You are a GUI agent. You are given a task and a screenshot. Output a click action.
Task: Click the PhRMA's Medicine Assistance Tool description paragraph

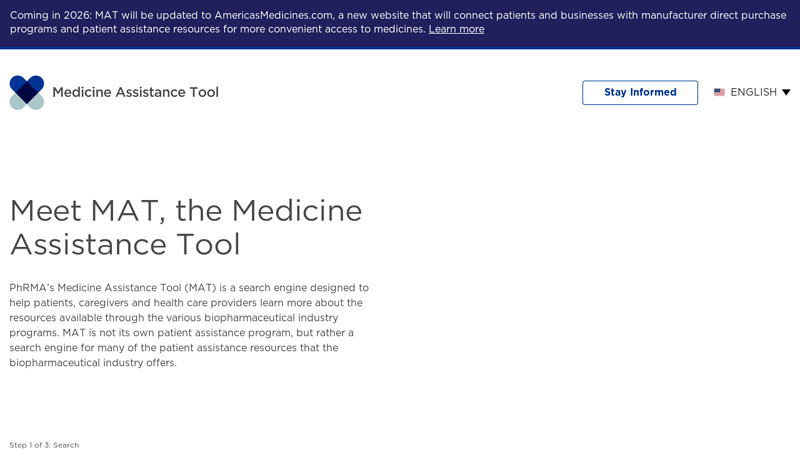(189, 325)
